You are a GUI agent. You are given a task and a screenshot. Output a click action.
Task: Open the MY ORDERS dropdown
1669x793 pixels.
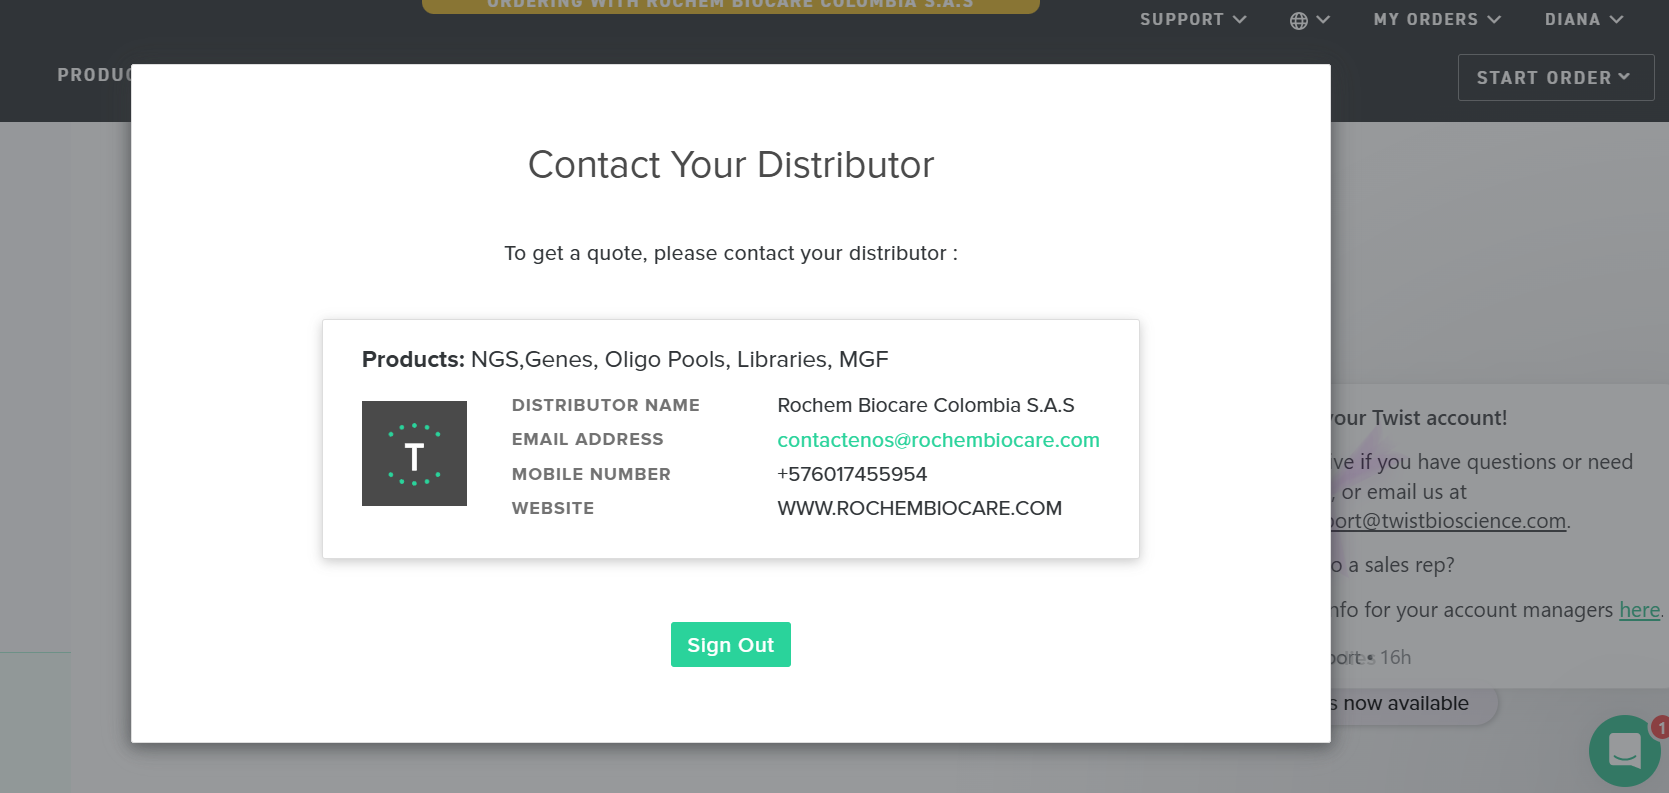click(x=1436, y=20)
